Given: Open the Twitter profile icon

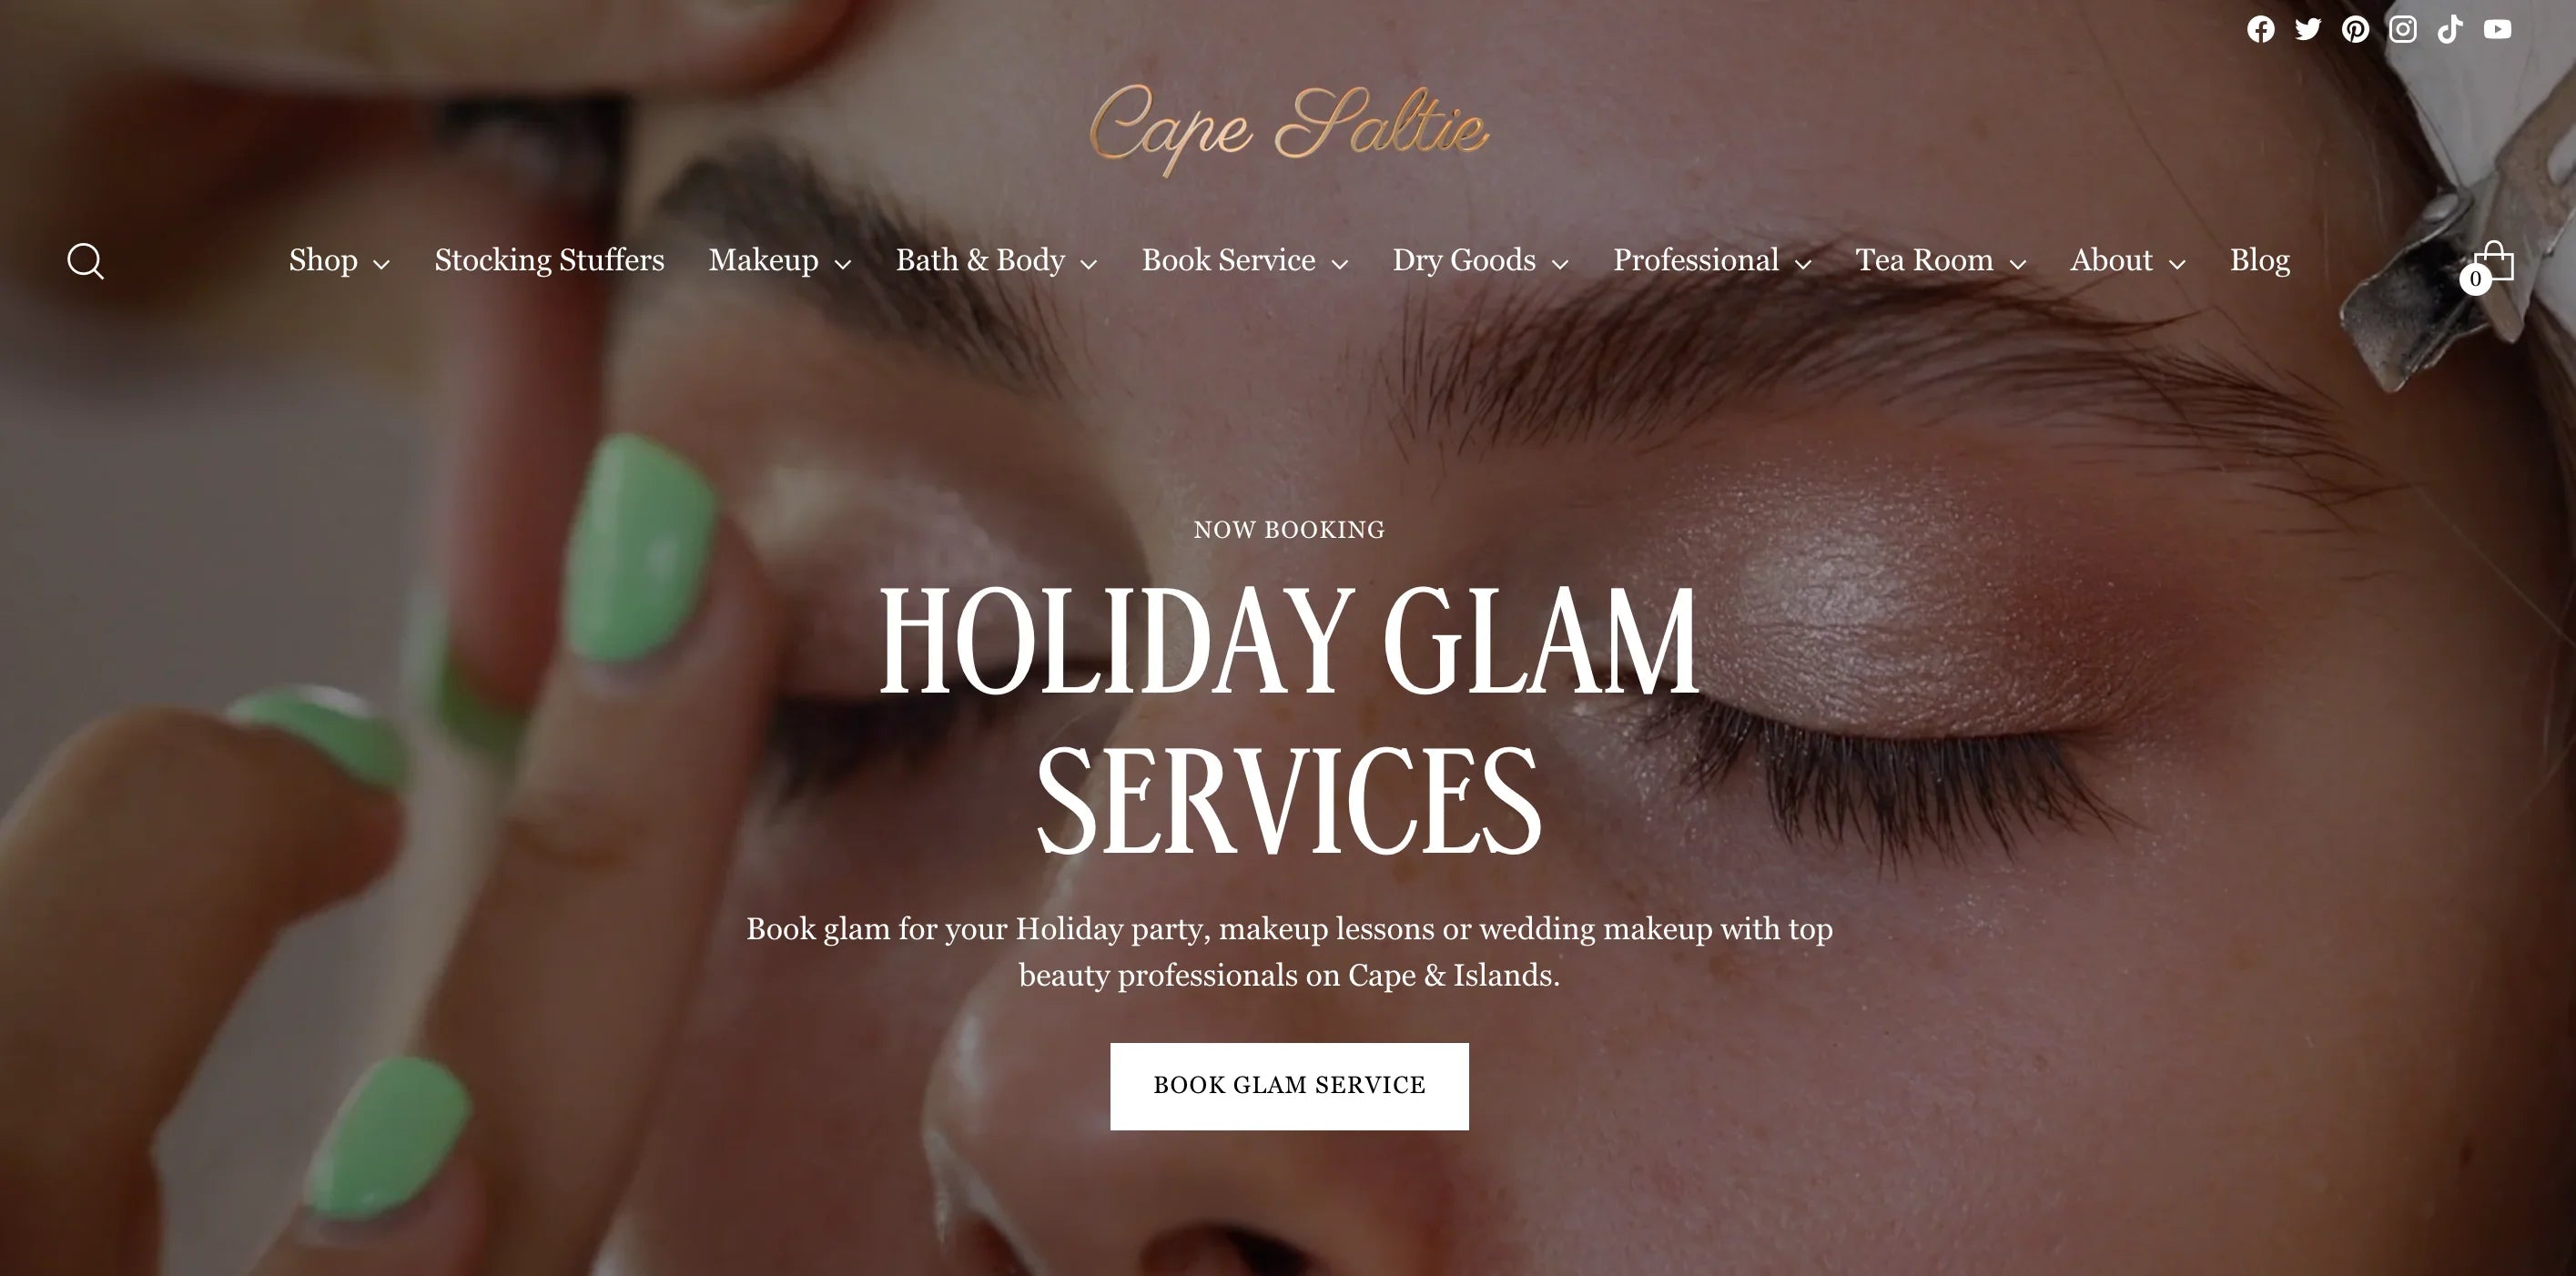Looking at the screenshot, I should click(2308, 30).
